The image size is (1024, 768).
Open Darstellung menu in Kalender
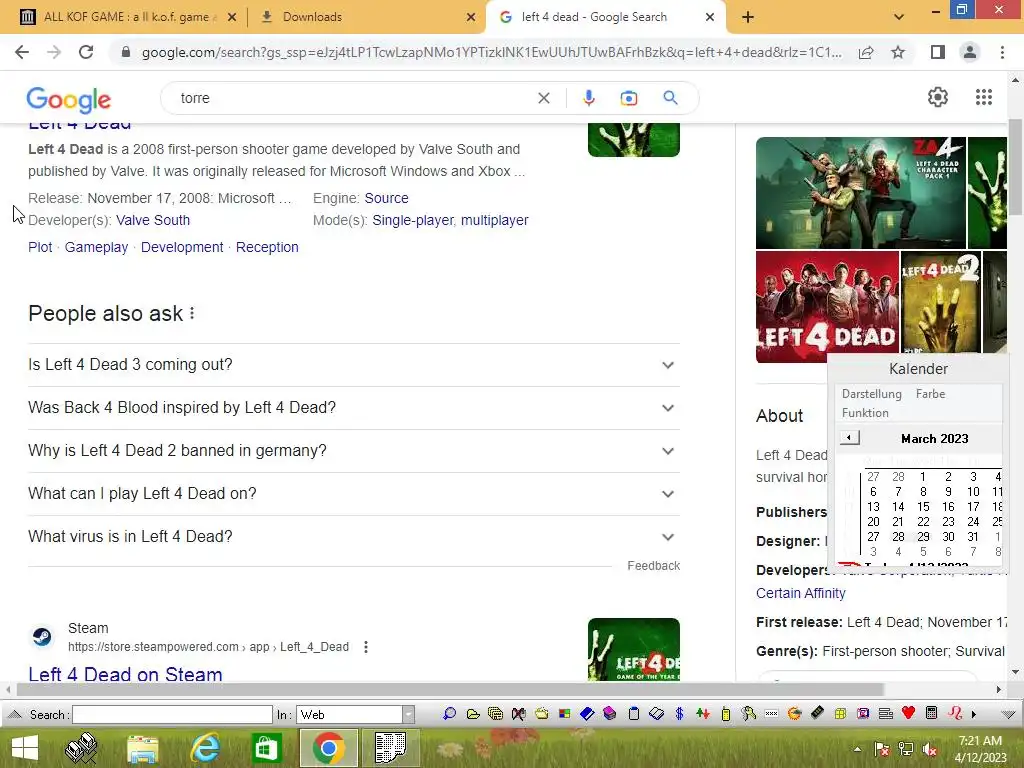[871, 394]
